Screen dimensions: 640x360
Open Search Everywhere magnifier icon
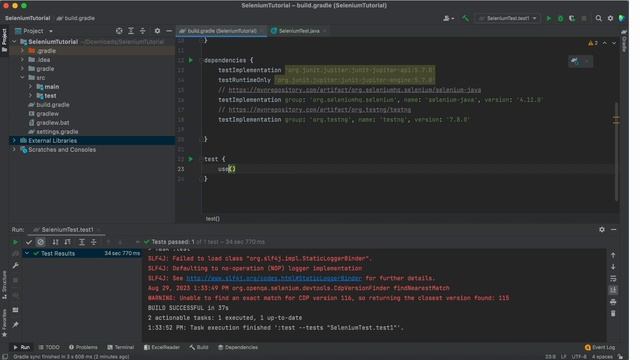(598, 18)
